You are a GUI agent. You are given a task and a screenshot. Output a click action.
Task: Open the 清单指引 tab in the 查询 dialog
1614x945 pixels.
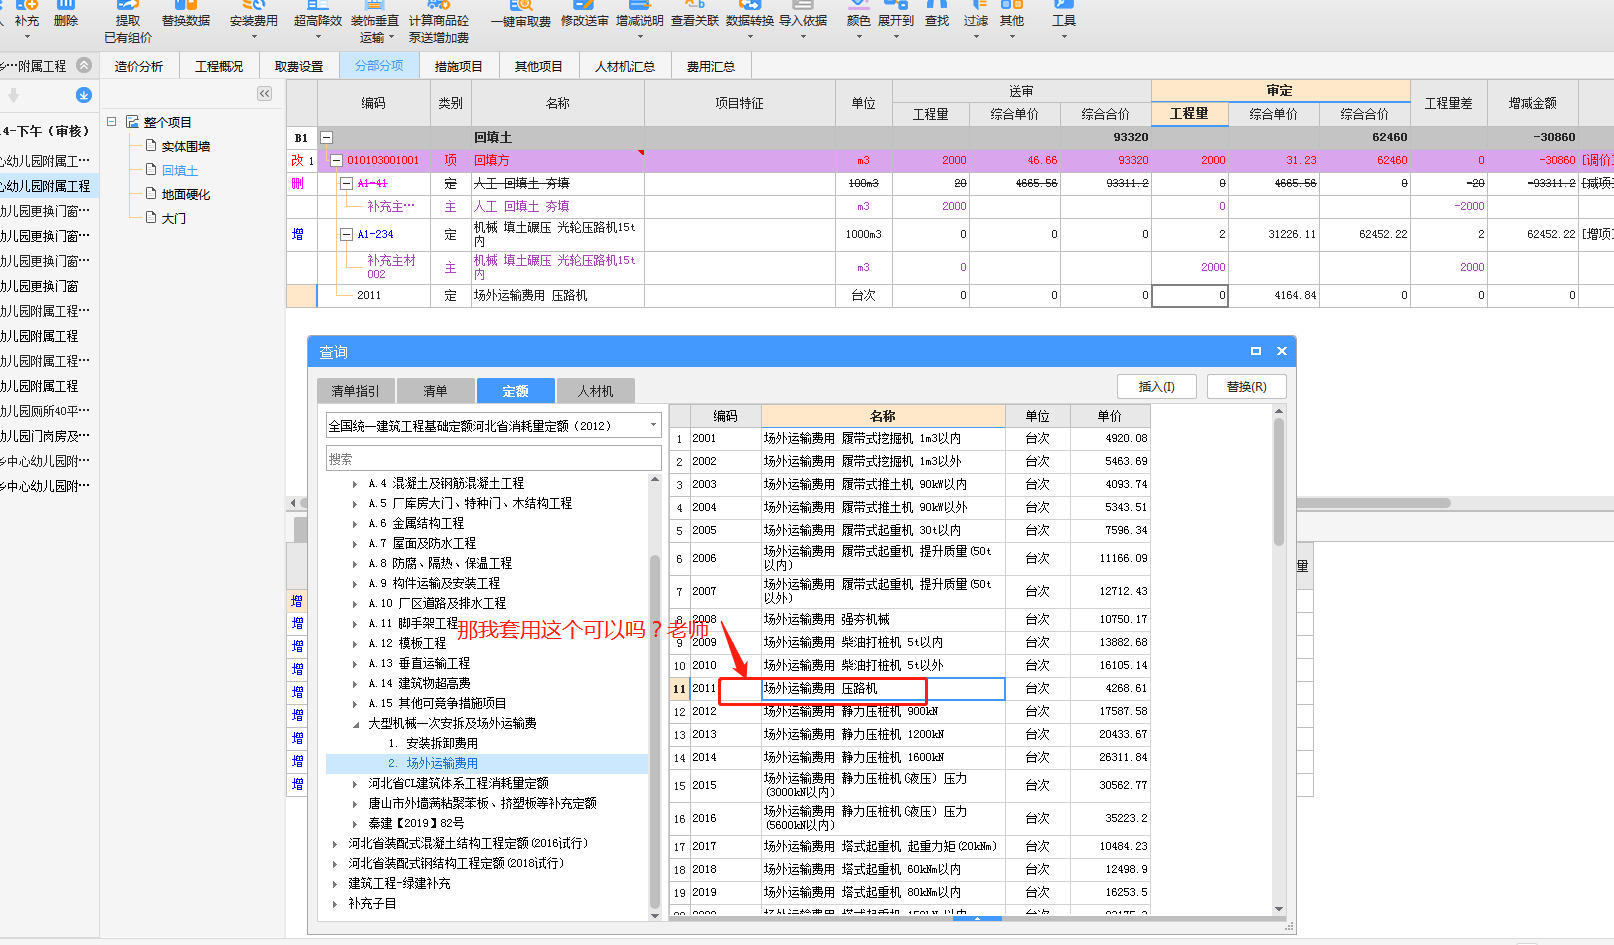tap(356, 391)
